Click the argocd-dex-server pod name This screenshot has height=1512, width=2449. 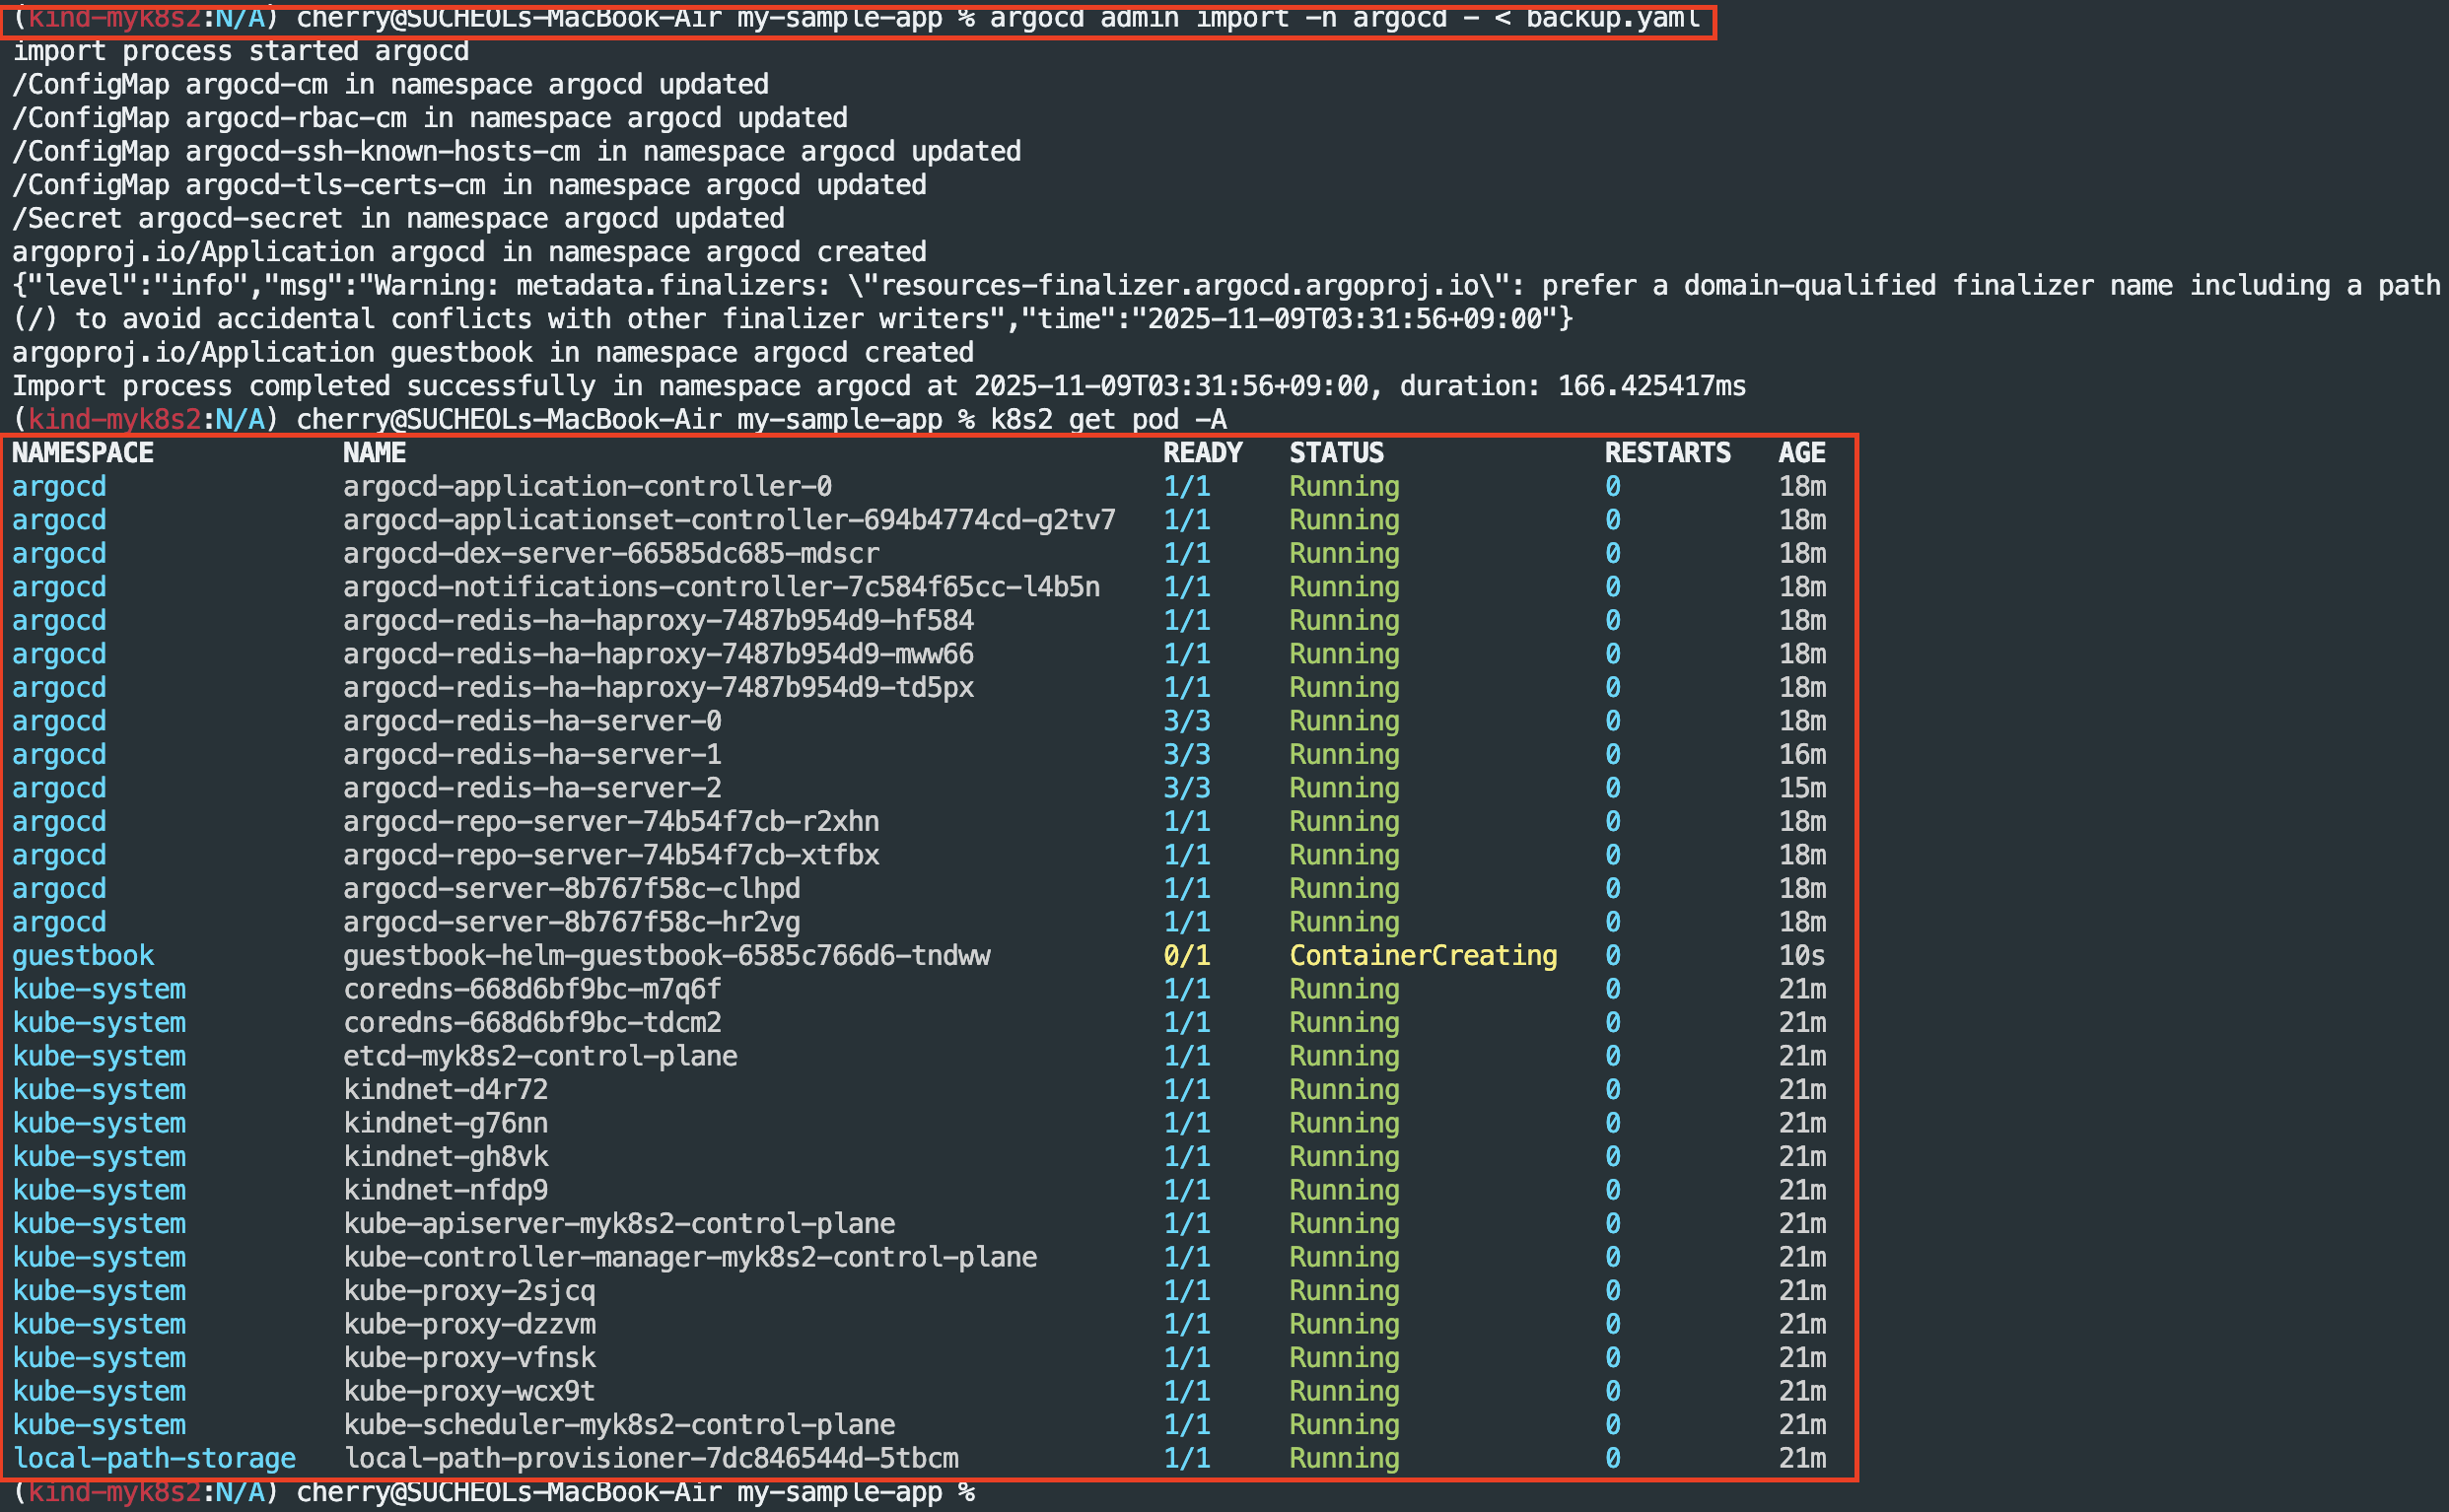611,554
